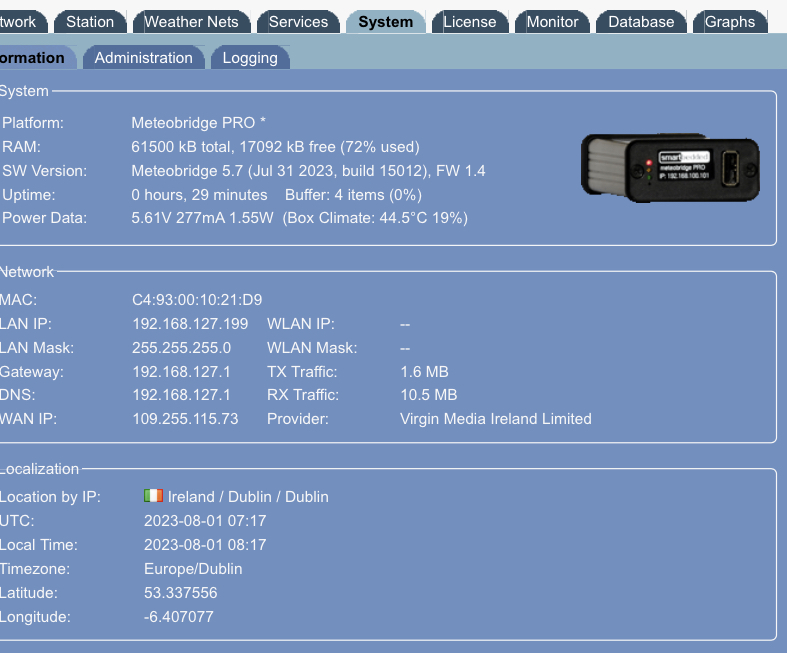Click Timezone value Europe/Dublin
The height and width of the screenshot is (653, 787).
coord(193,569)
